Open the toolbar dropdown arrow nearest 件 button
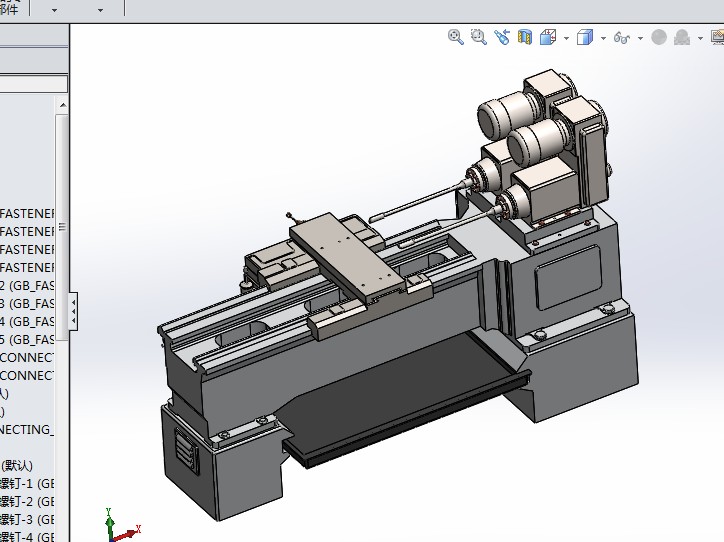The image size is (724, 542). tap(54, 10)
